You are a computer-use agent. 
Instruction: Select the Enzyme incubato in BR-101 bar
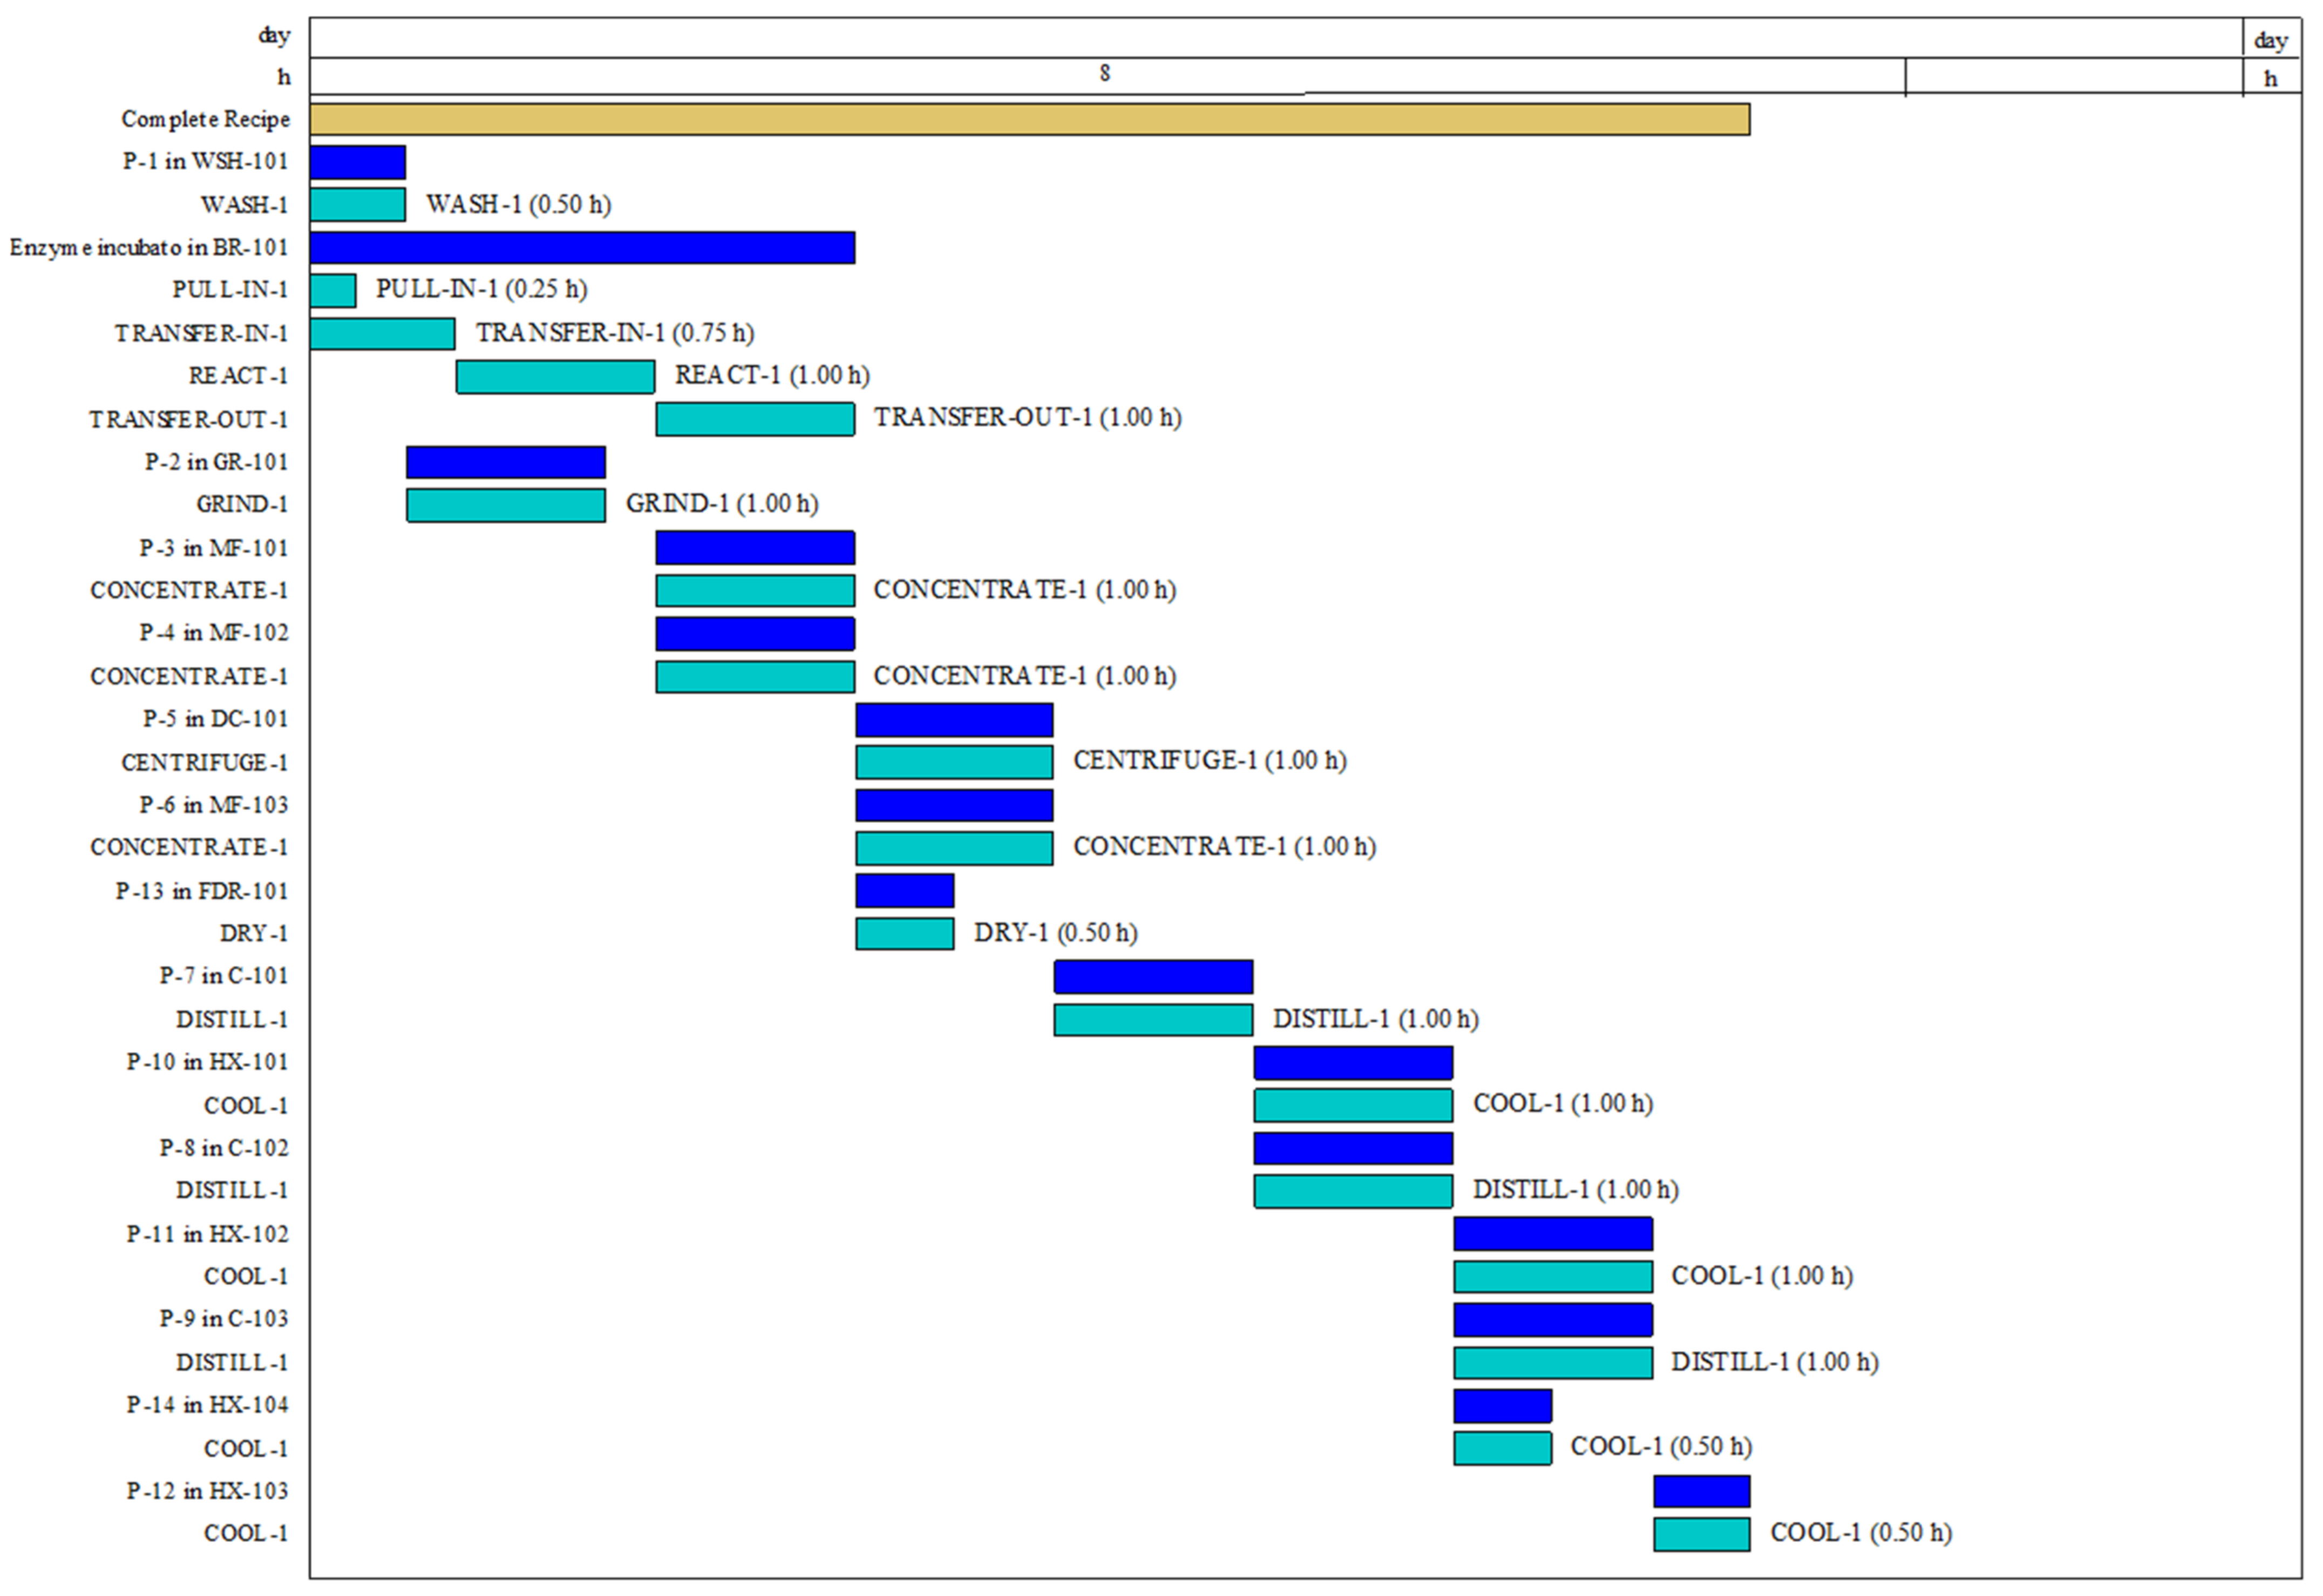click(582, 247)
